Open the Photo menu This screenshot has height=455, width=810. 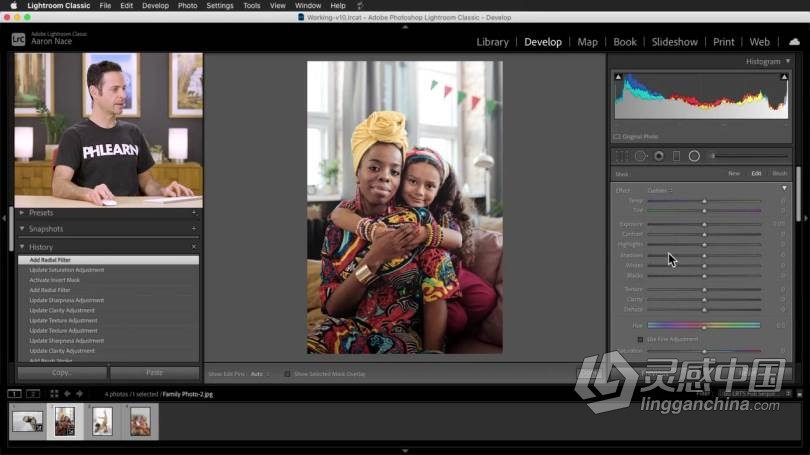188,6
